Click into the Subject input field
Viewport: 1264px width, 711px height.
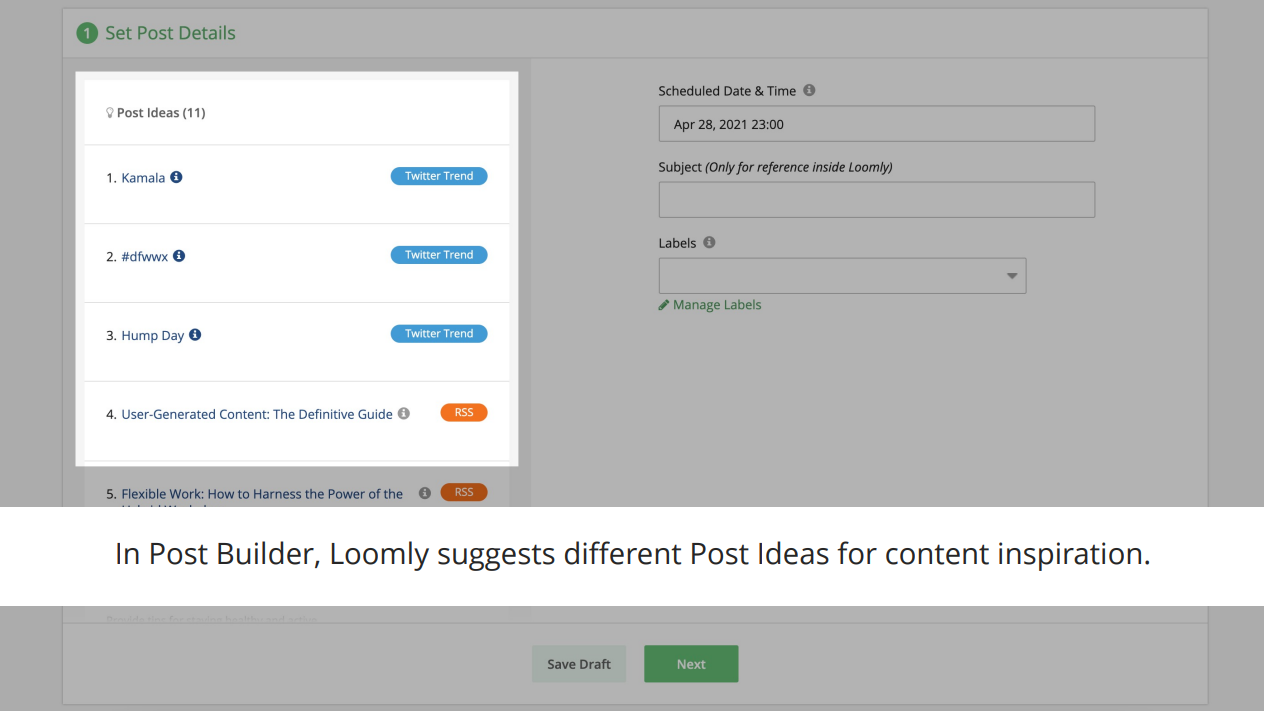(876, 200)
